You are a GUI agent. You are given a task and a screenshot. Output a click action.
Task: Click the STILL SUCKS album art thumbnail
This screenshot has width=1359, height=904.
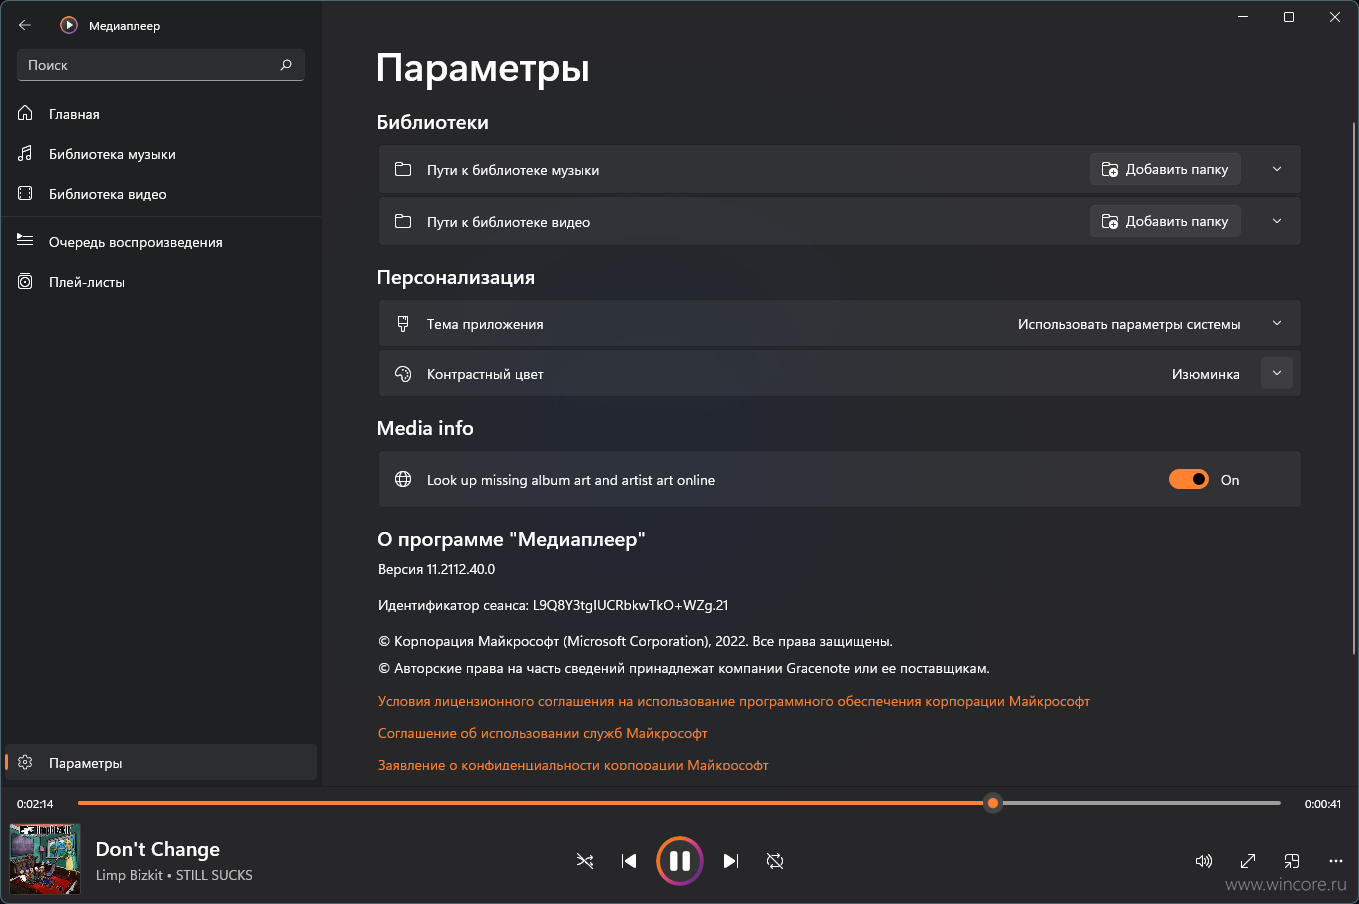pos(45,859)
